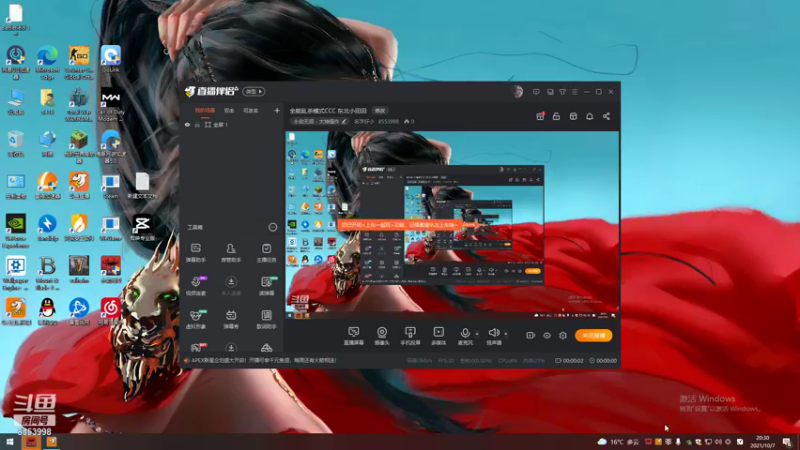Image resolution: width=800 pixels, height=450 pixels.
Task: Open the weather widget in the taskbar
Action: [618, 442]
